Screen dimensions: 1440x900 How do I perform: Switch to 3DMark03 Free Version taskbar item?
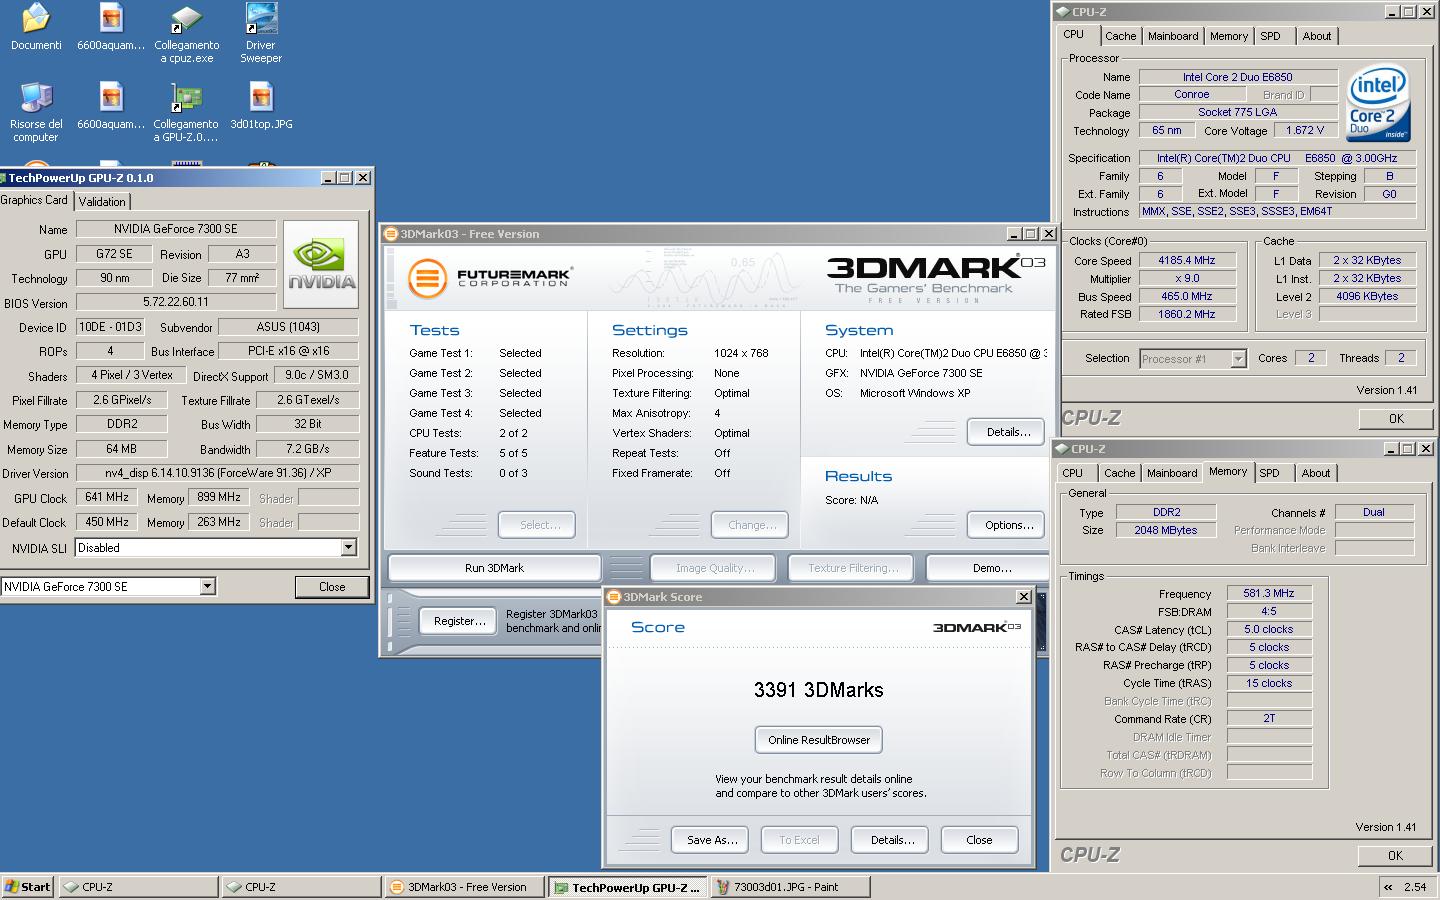tap(464, 887)
